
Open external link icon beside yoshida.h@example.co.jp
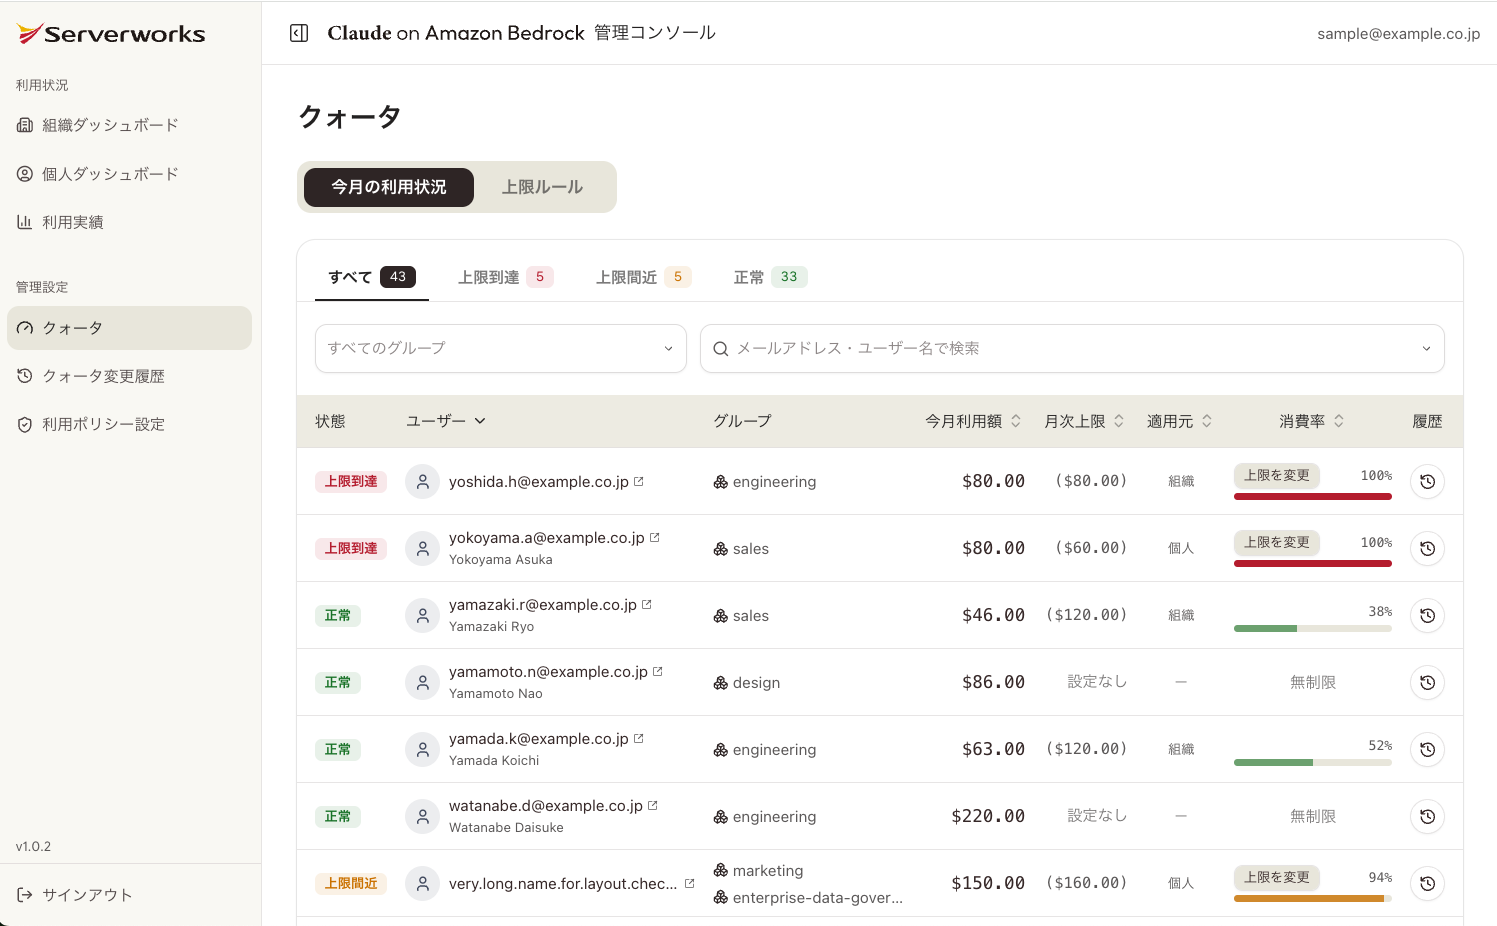(x=639, y=481)
